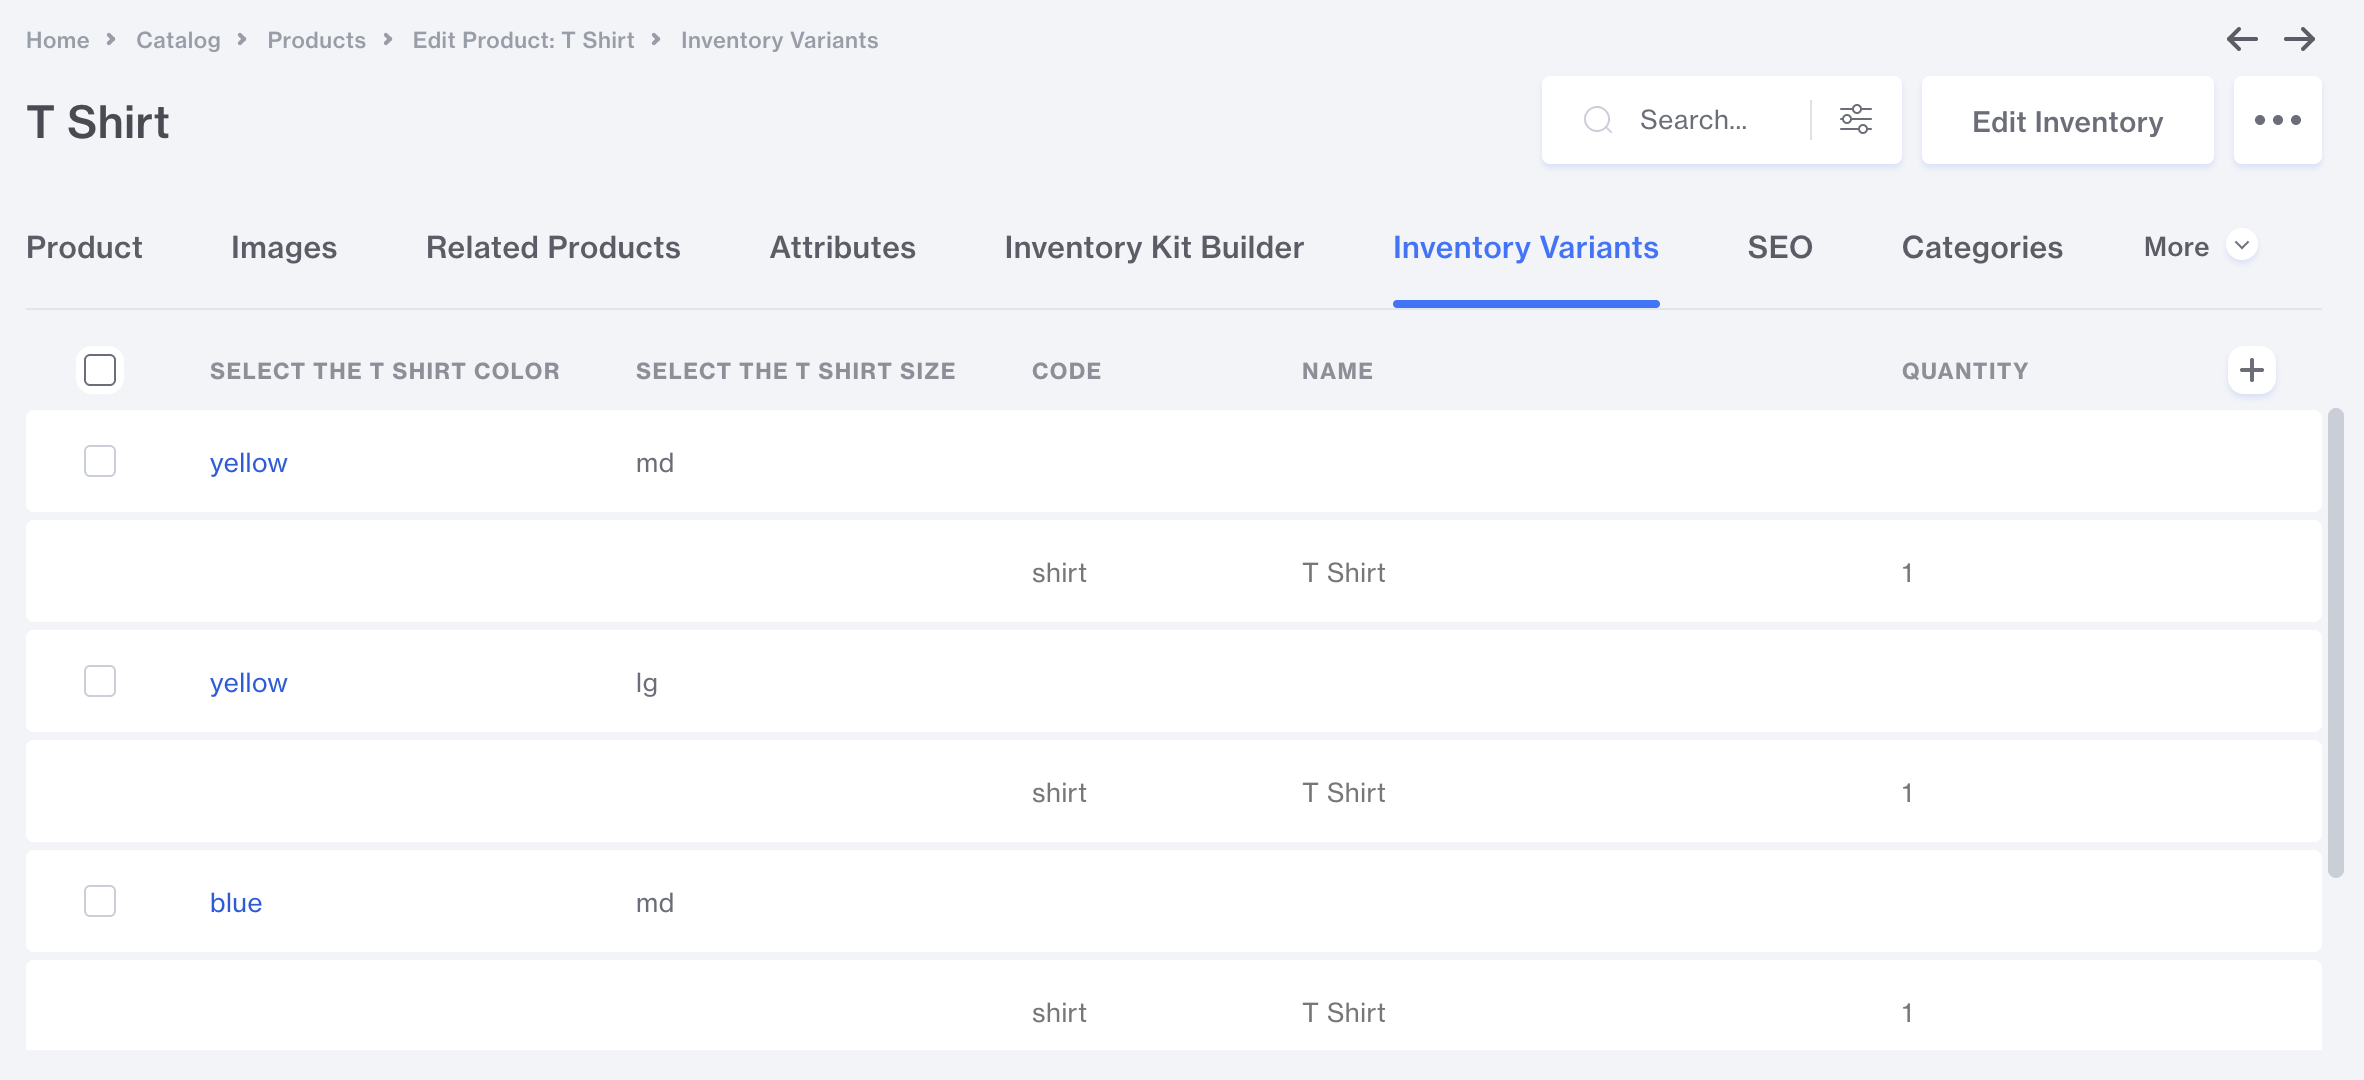Click the plus icon to add variant
2364x1080 pixels.
(x=2252, y=370)
